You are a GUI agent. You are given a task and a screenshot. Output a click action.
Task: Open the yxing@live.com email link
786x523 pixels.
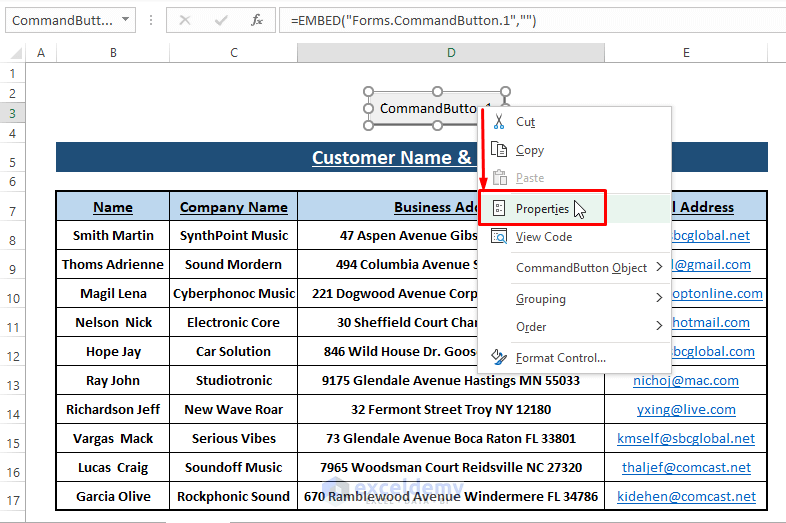(x=685, y=409)
